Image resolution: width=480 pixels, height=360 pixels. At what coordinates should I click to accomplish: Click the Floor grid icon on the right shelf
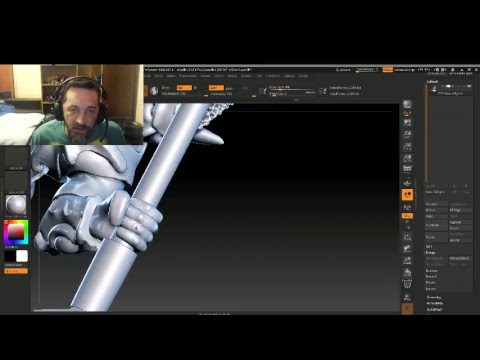tap(407, 183)
